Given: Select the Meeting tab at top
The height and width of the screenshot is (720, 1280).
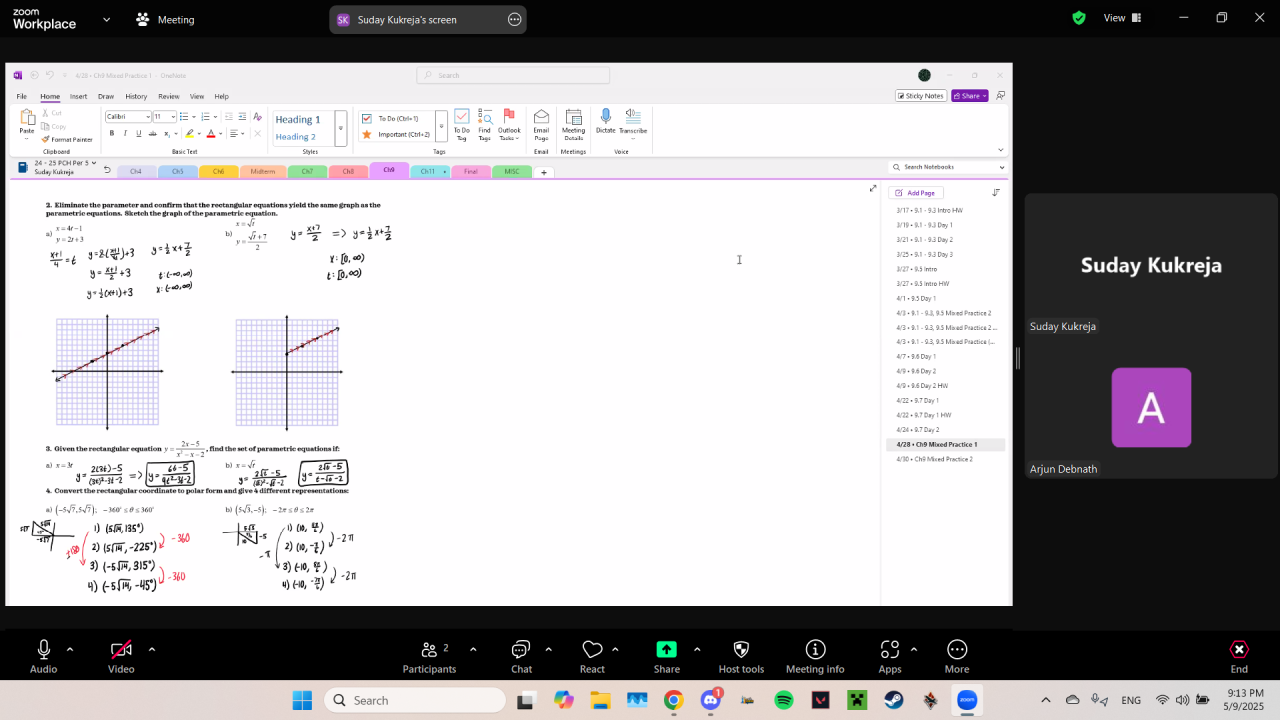Looking at the screenshot, I should (x=166, y=20).
